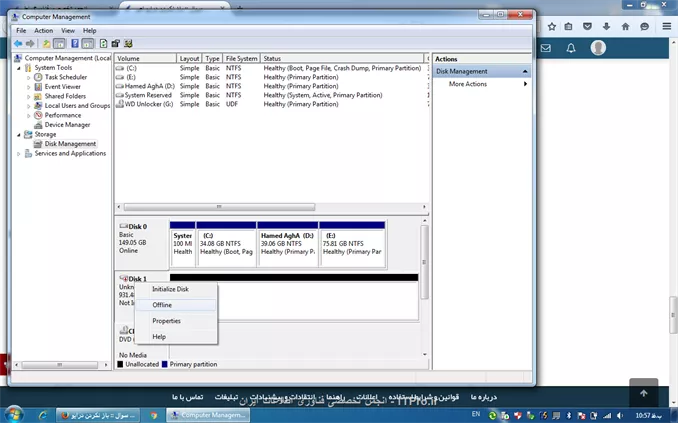
Task: Click the (E:) 75.81 GB partition block
Action: (352, 244)
